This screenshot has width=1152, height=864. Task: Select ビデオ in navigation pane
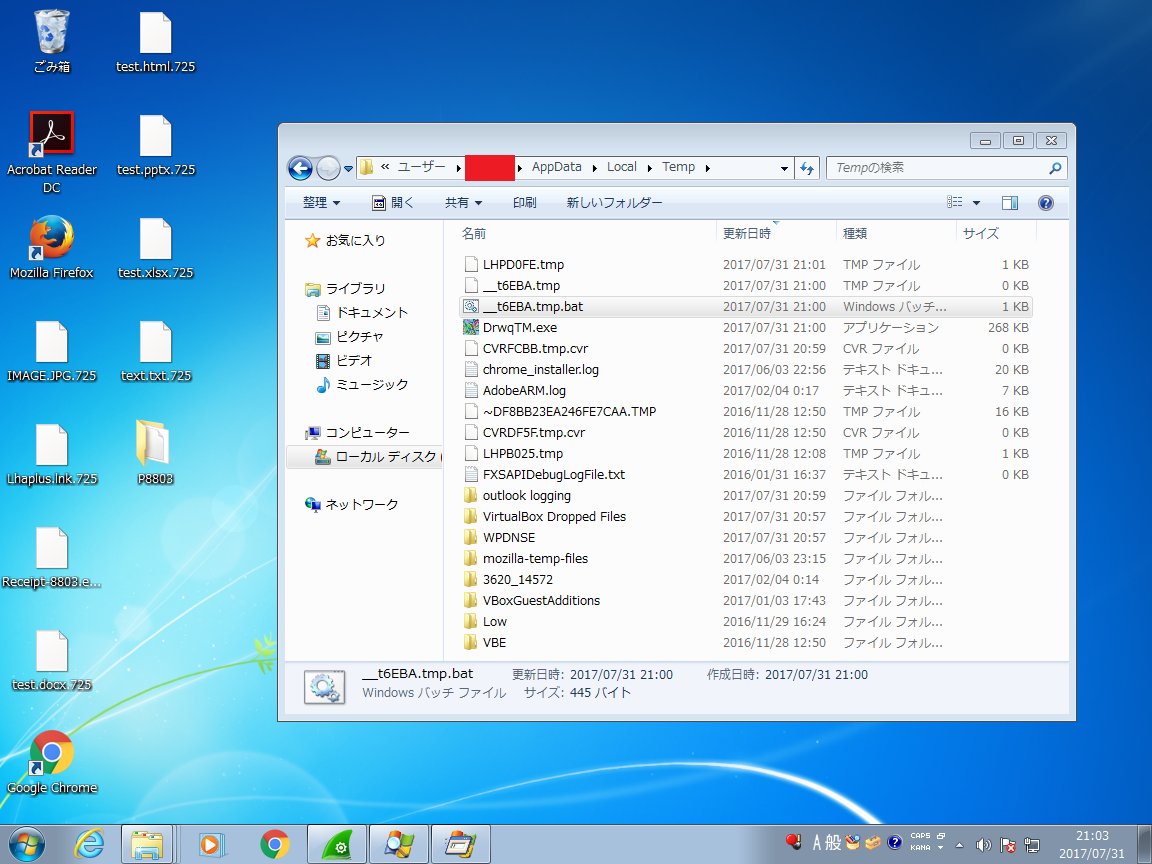coord(345,361)
